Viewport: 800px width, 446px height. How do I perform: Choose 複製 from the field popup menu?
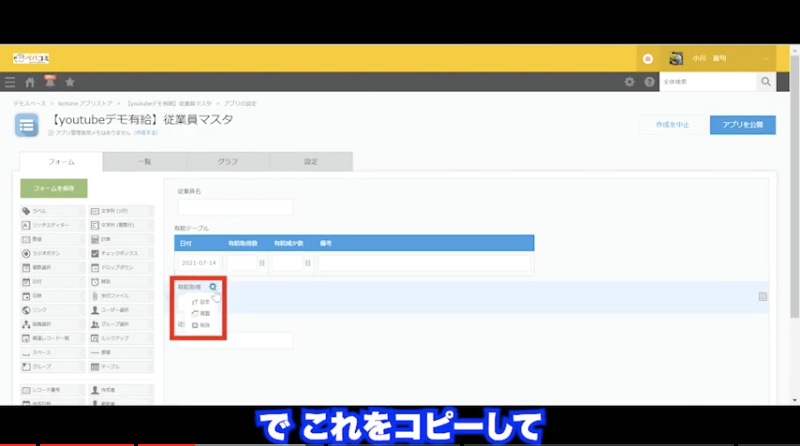pos(201,313)
